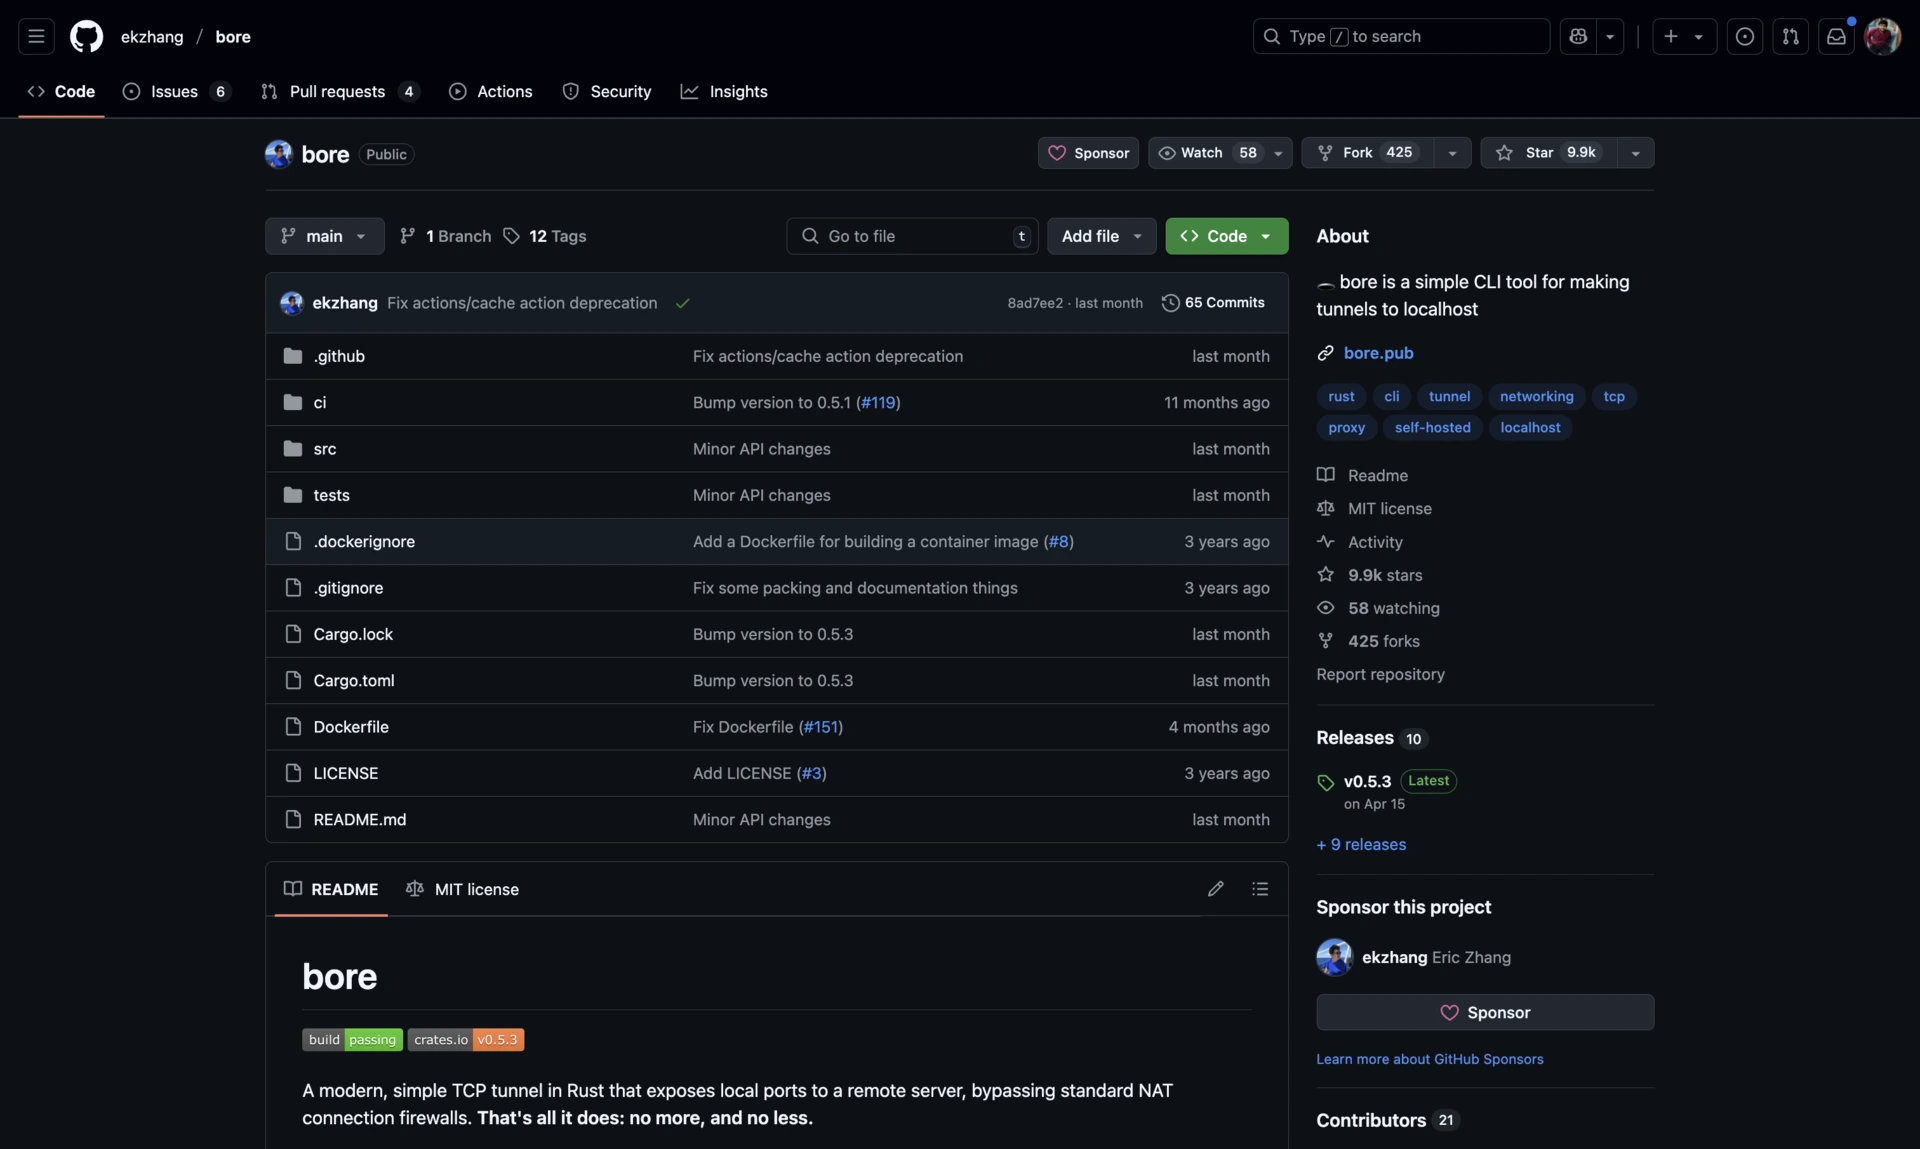
Task: Open the create new plus menu
Action: pos(1684,36)
